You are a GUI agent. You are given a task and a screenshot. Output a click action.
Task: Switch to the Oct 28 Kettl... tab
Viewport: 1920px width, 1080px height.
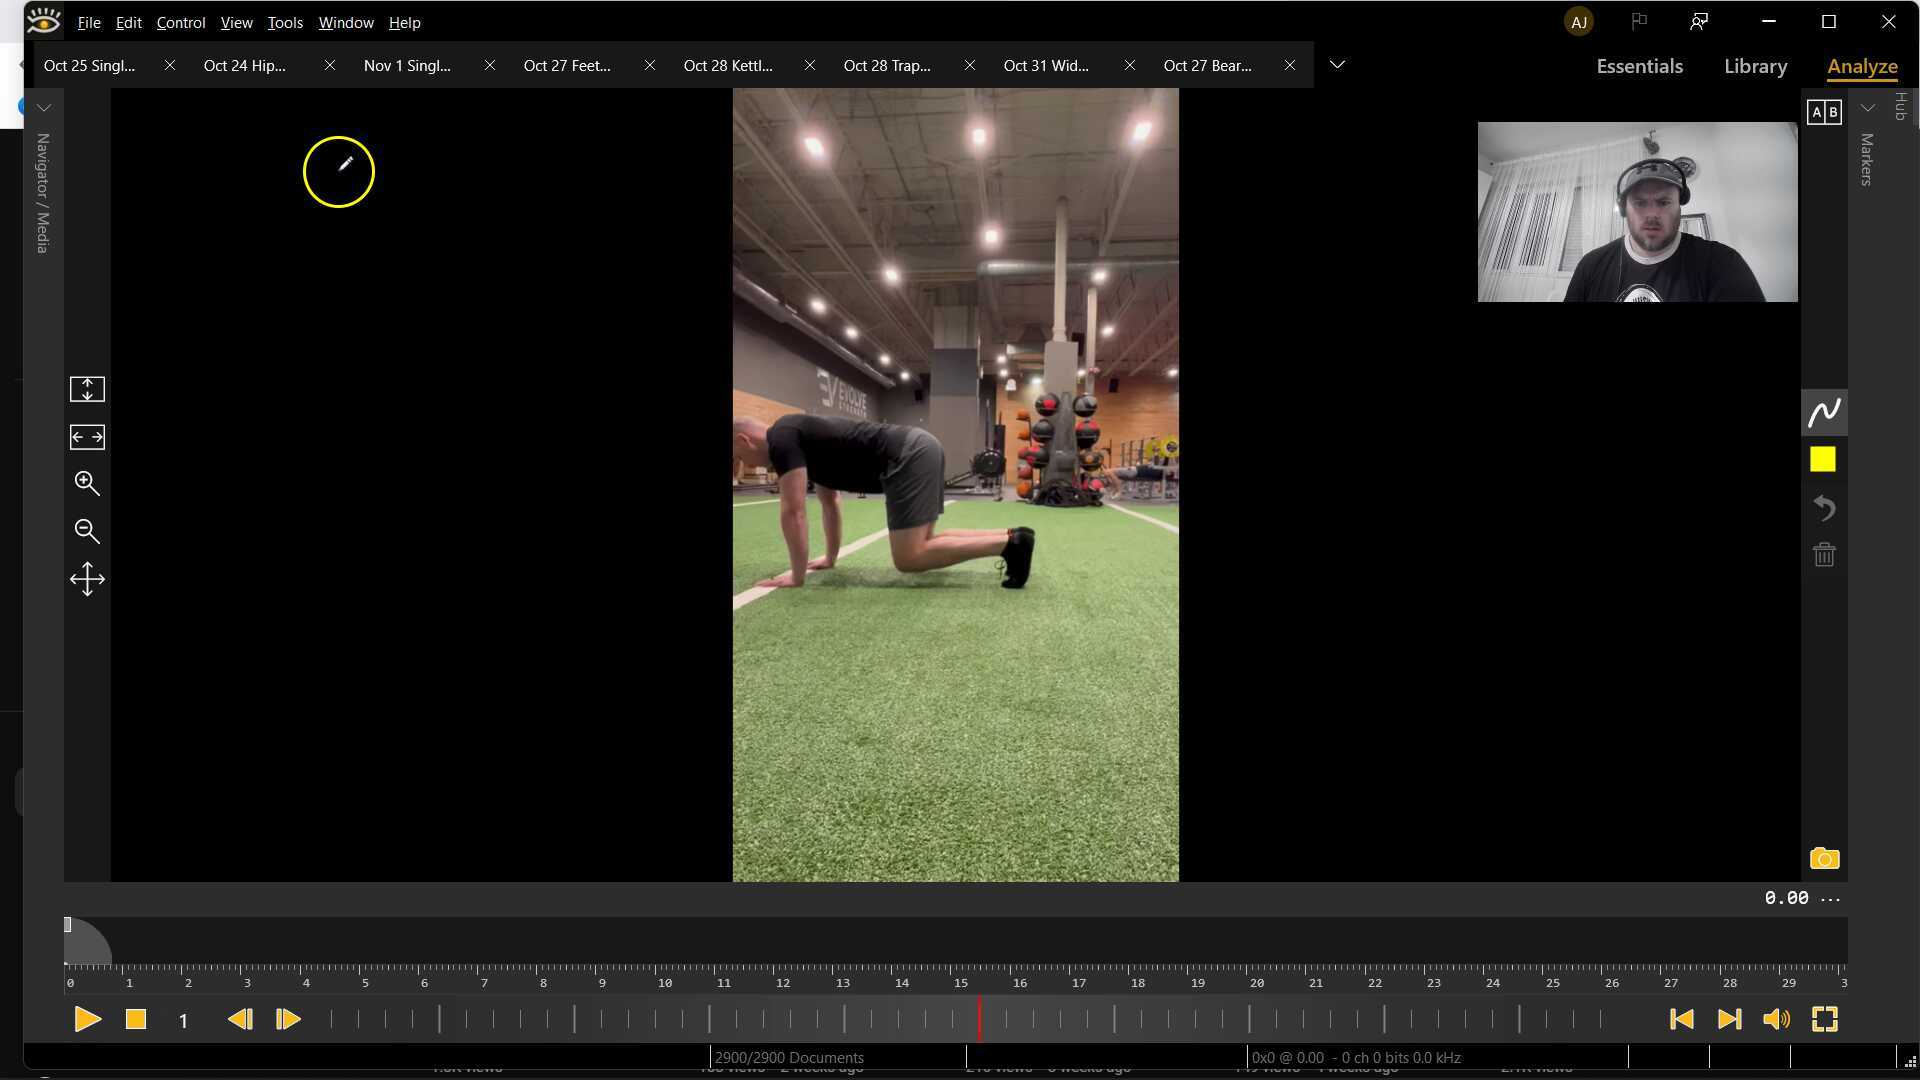[x=728, y=66]
